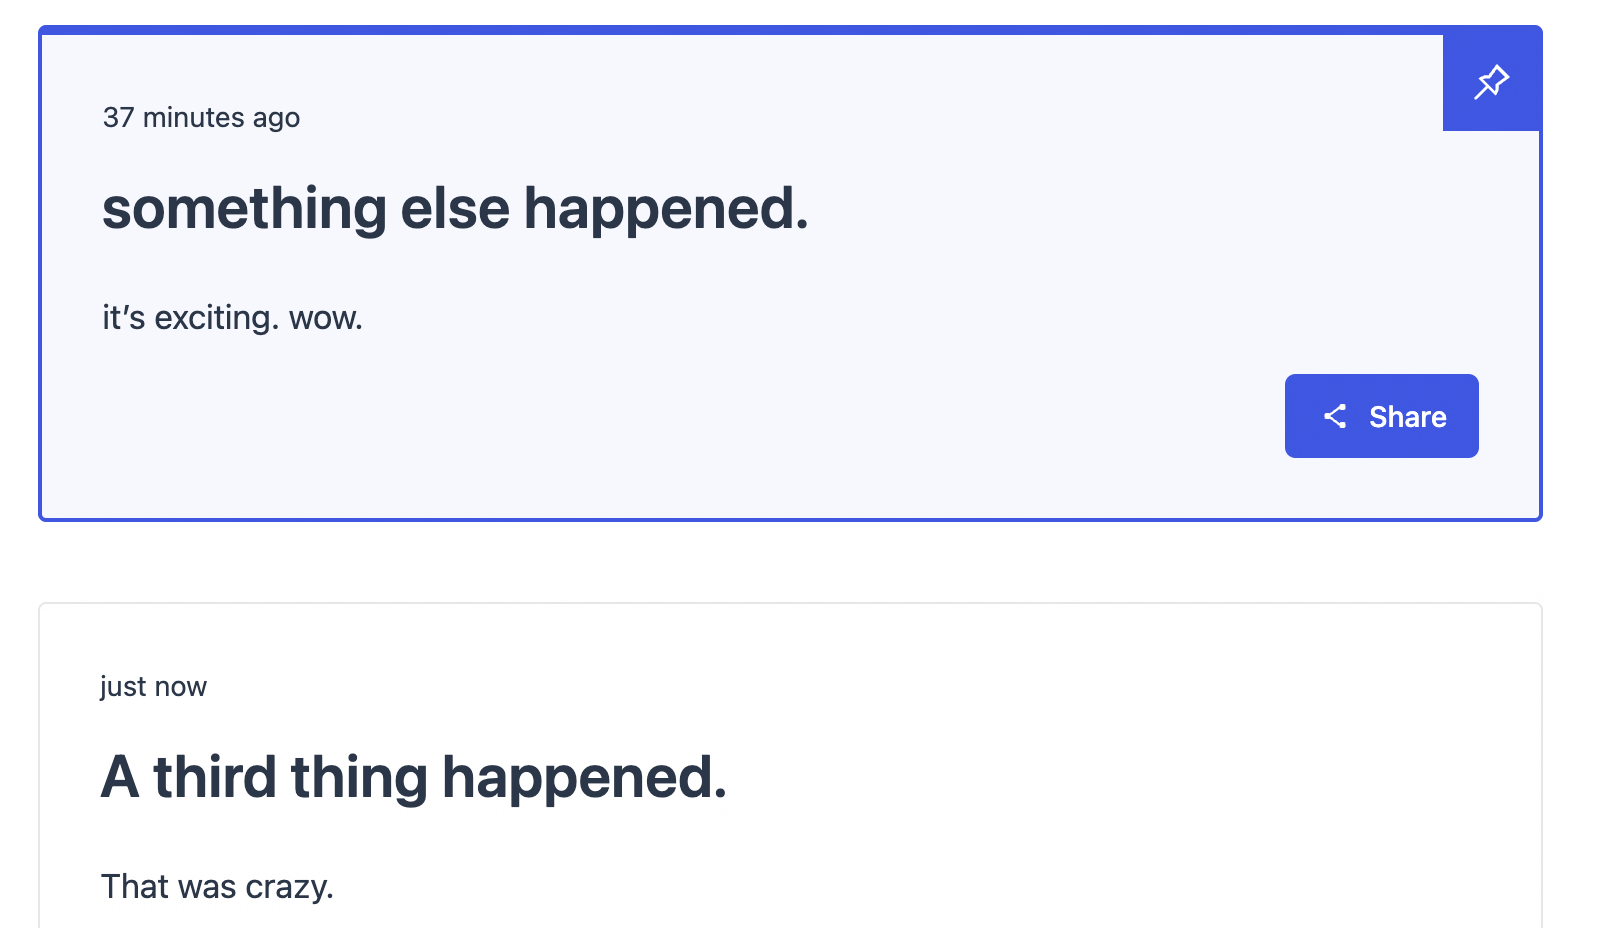Click "happened." in the second post headline
Screen dimensions: 1612x928
point(584,778)
